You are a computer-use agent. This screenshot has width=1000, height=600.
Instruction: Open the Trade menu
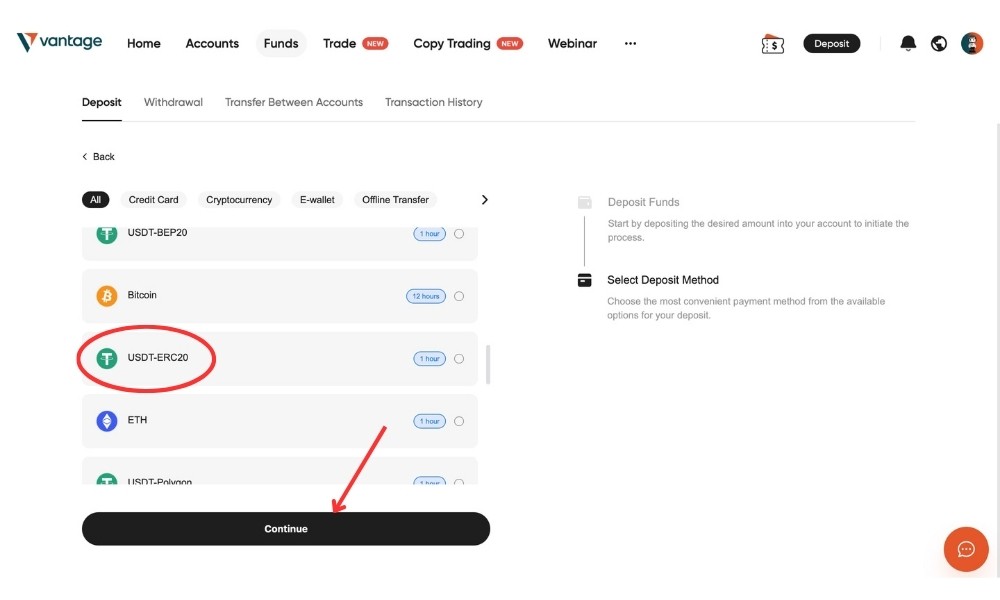coord(339,43)
